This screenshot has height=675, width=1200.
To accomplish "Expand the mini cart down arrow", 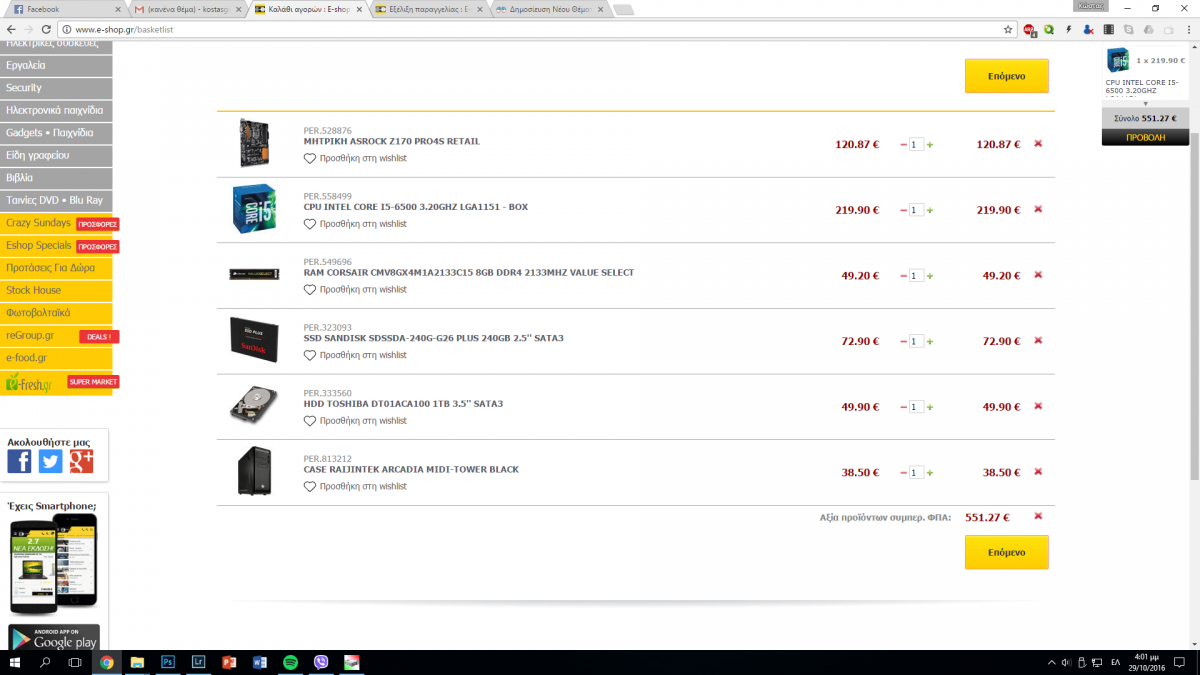I will [x=1146, y=103].
